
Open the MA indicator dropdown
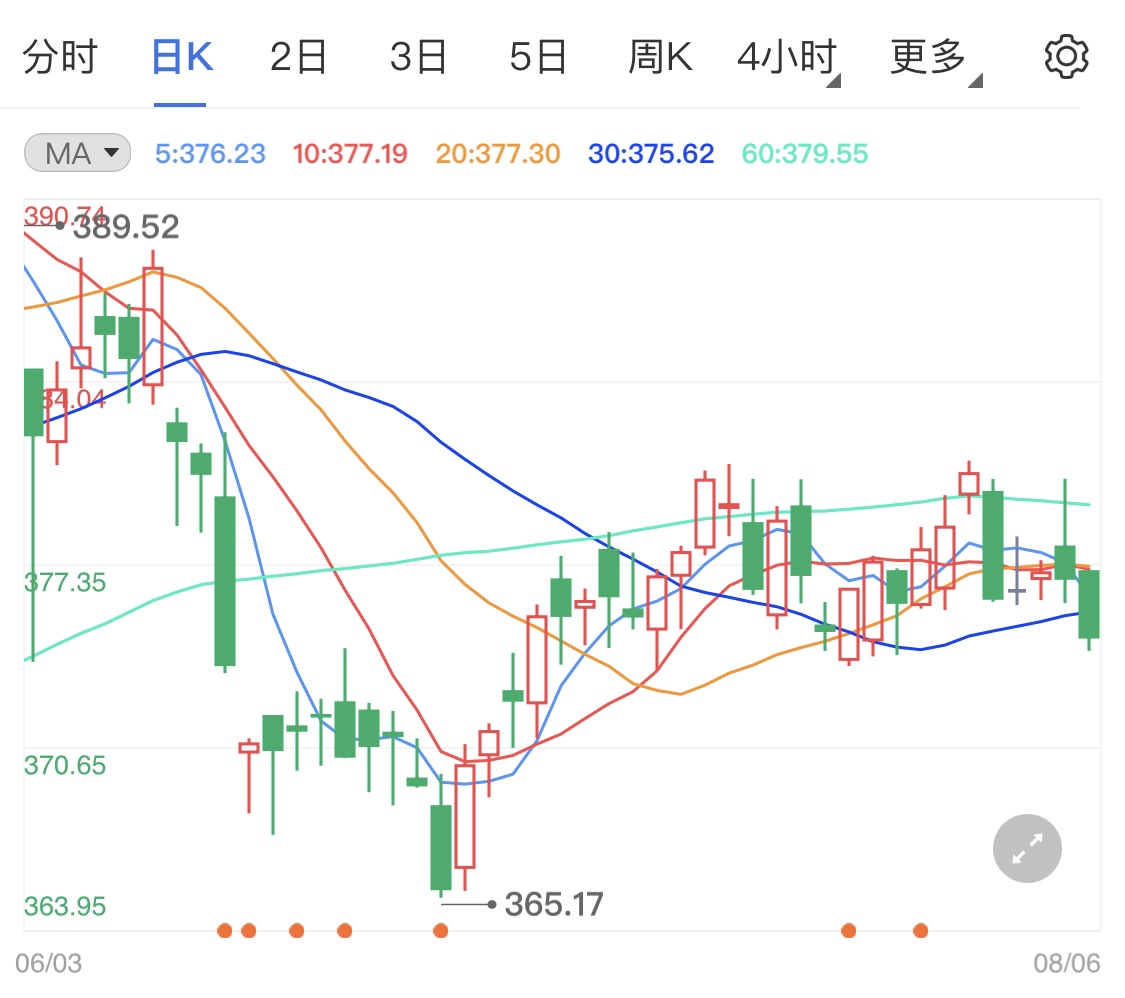click(77, 153)
